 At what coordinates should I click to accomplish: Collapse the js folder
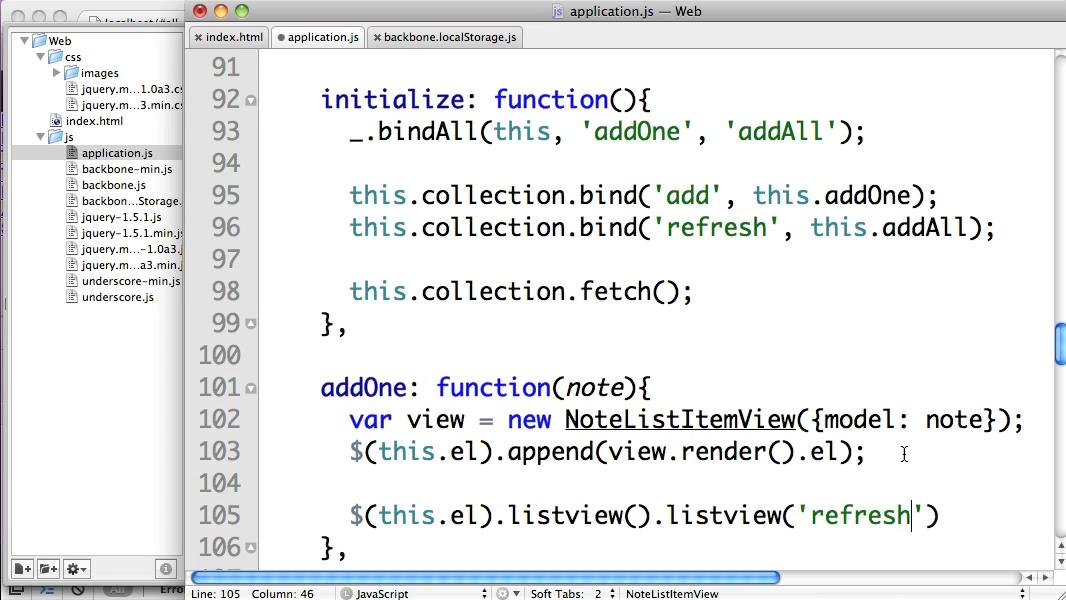coord(40,137)
